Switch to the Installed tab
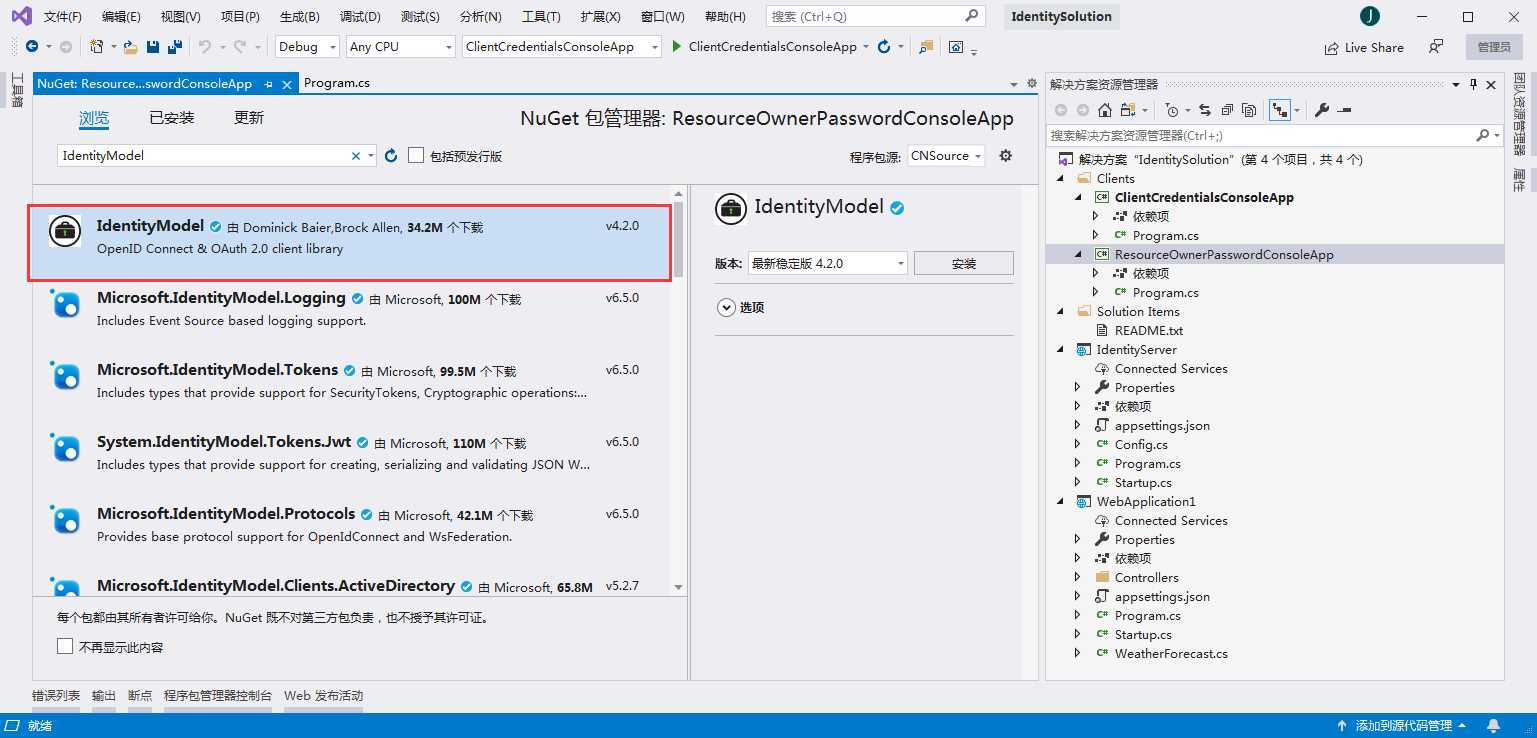The width and height of the screenshot is (1537, 738). 172,118
